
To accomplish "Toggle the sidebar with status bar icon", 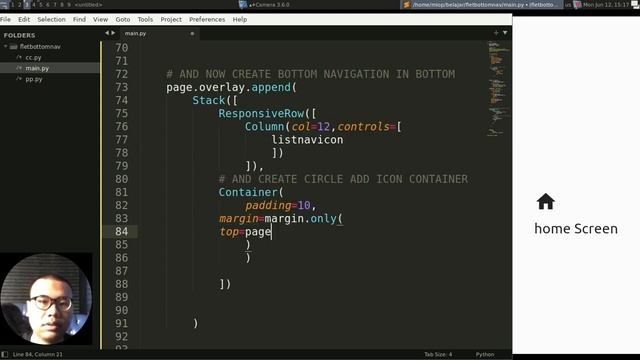I will point(4,354).
